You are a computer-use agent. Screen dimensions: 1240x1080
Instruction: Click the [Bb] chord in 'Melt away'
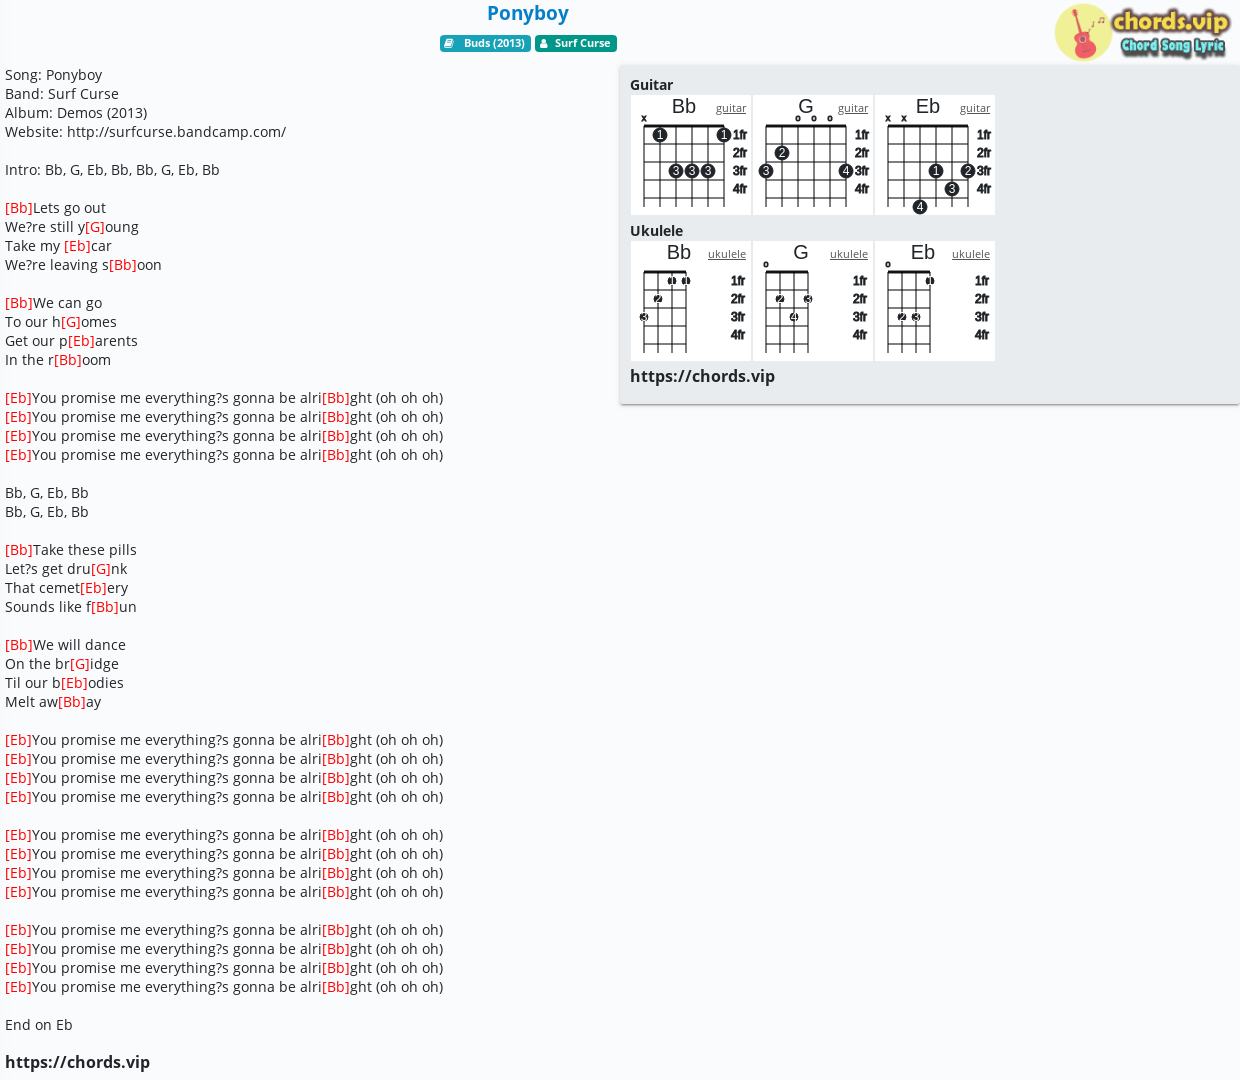pyautogui.click(x=72, y=702)
